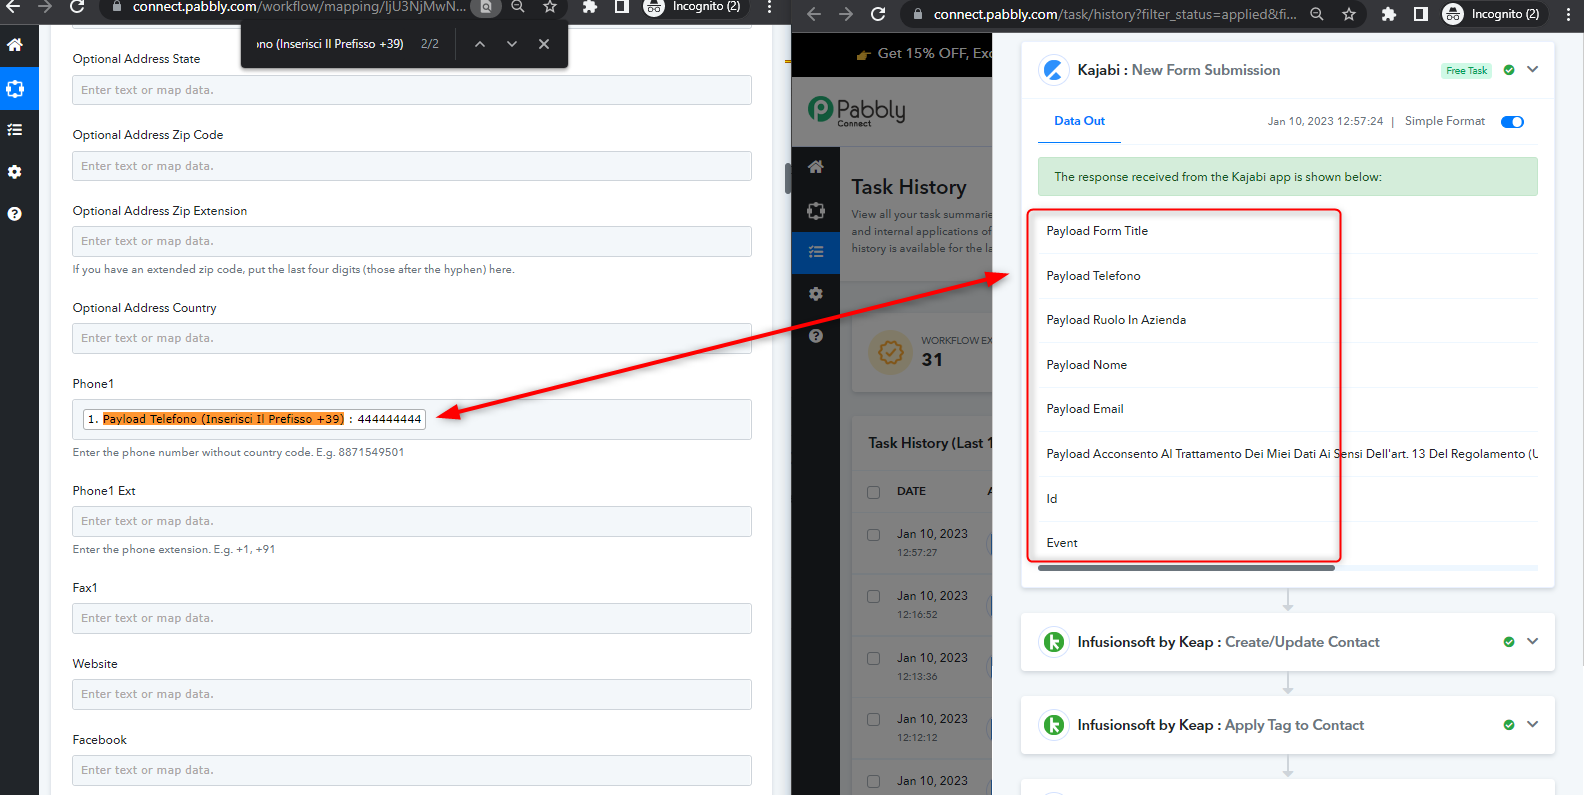Go to previous find-in-page match
The height and width of the screenshot is (795, 1584).
pos(480,44)
